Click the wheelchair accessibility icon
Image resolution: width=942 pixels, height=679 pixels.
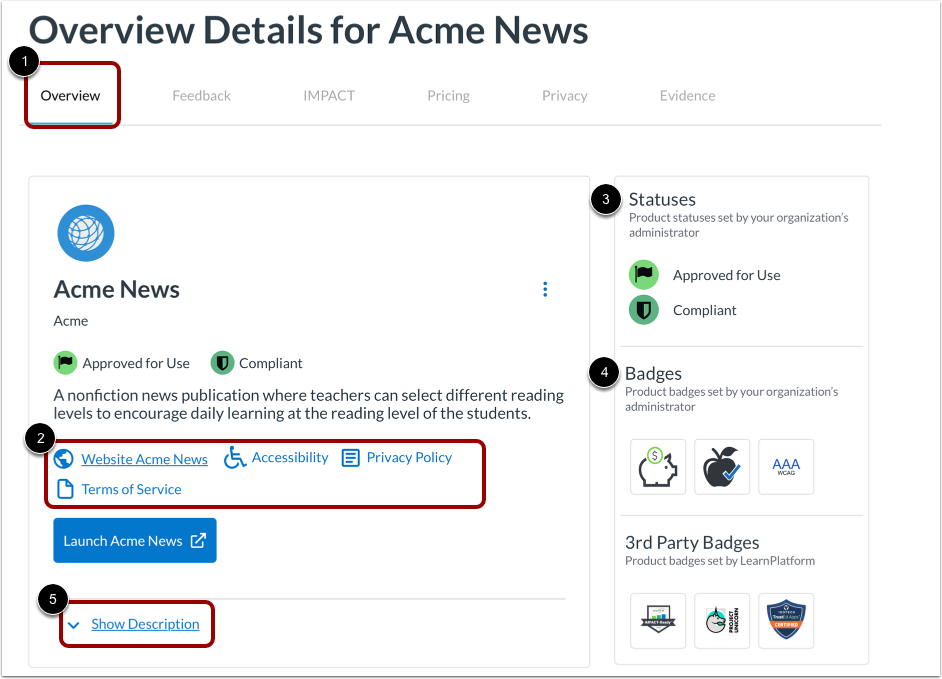235,457
